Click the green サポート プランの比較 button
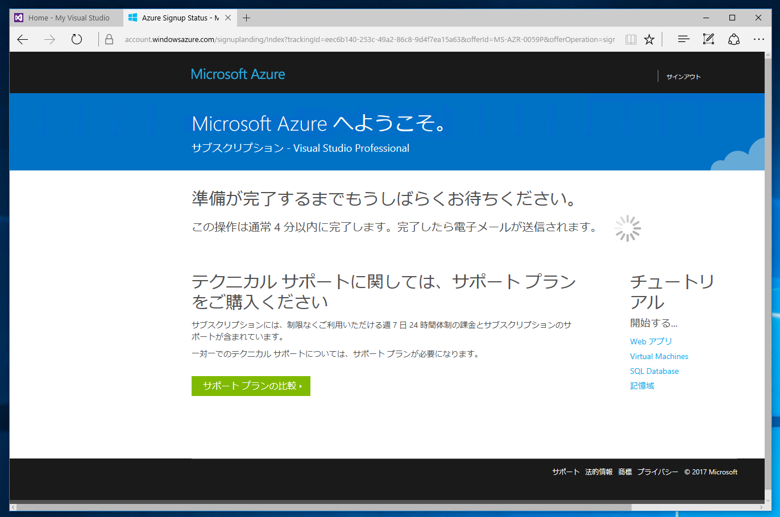Viewport: 780px width, 517px height. pos(251,386)
